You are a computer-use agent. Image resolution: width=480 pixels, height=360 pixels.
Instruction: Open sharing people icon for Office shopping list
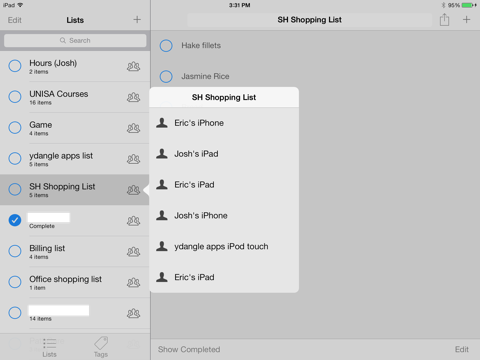click(x=133, y=283)
